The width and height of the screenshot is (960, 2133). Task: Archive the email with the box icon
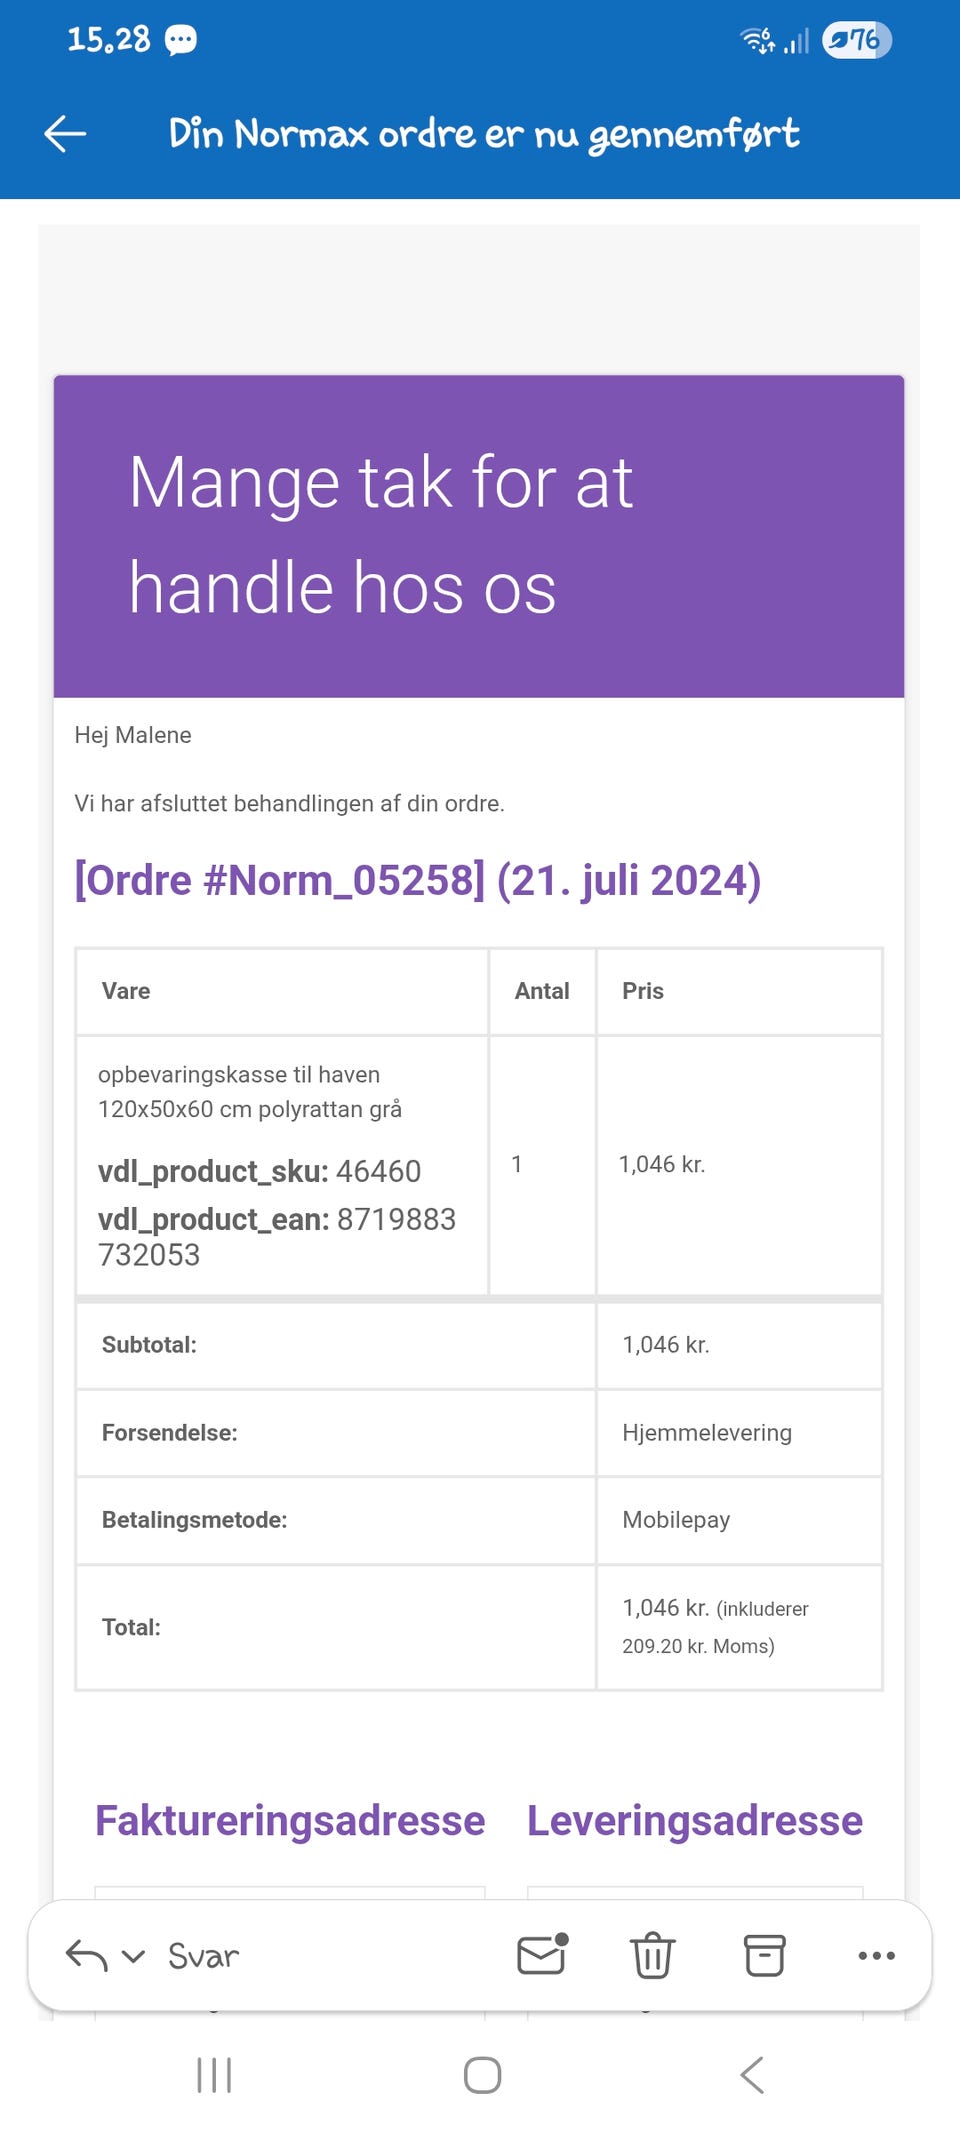pyautogui.click(x=765, y=1955)
